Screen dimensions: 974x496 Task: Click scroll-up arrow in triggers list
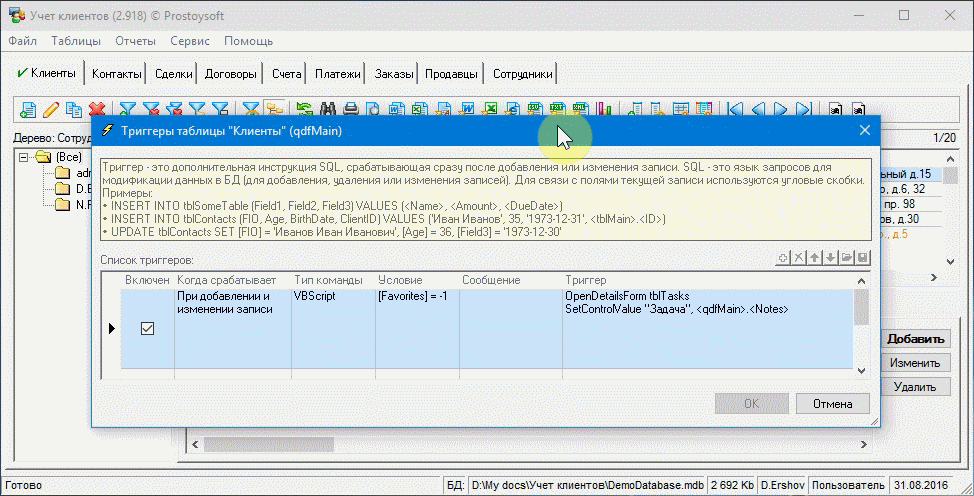(861, 280)
